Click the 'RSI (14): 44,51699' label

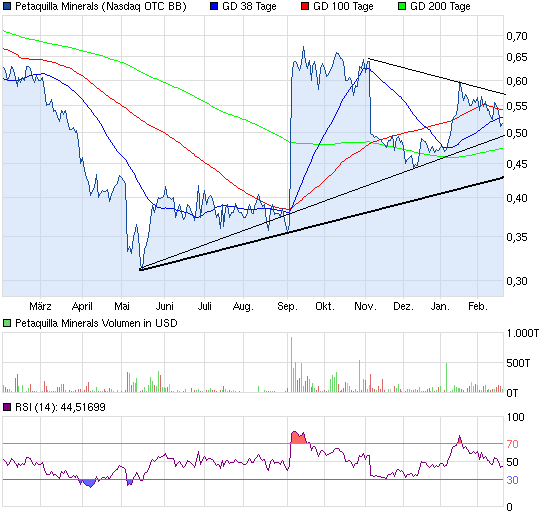[60, 407]
